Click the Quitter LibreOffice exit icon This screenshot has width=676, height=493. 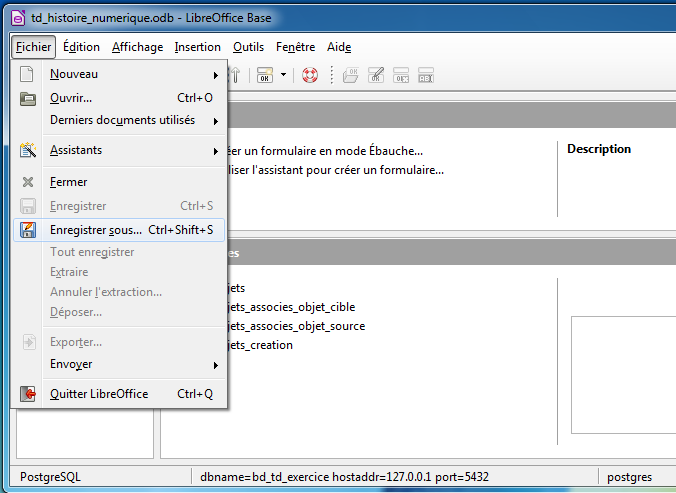(28, 394)
